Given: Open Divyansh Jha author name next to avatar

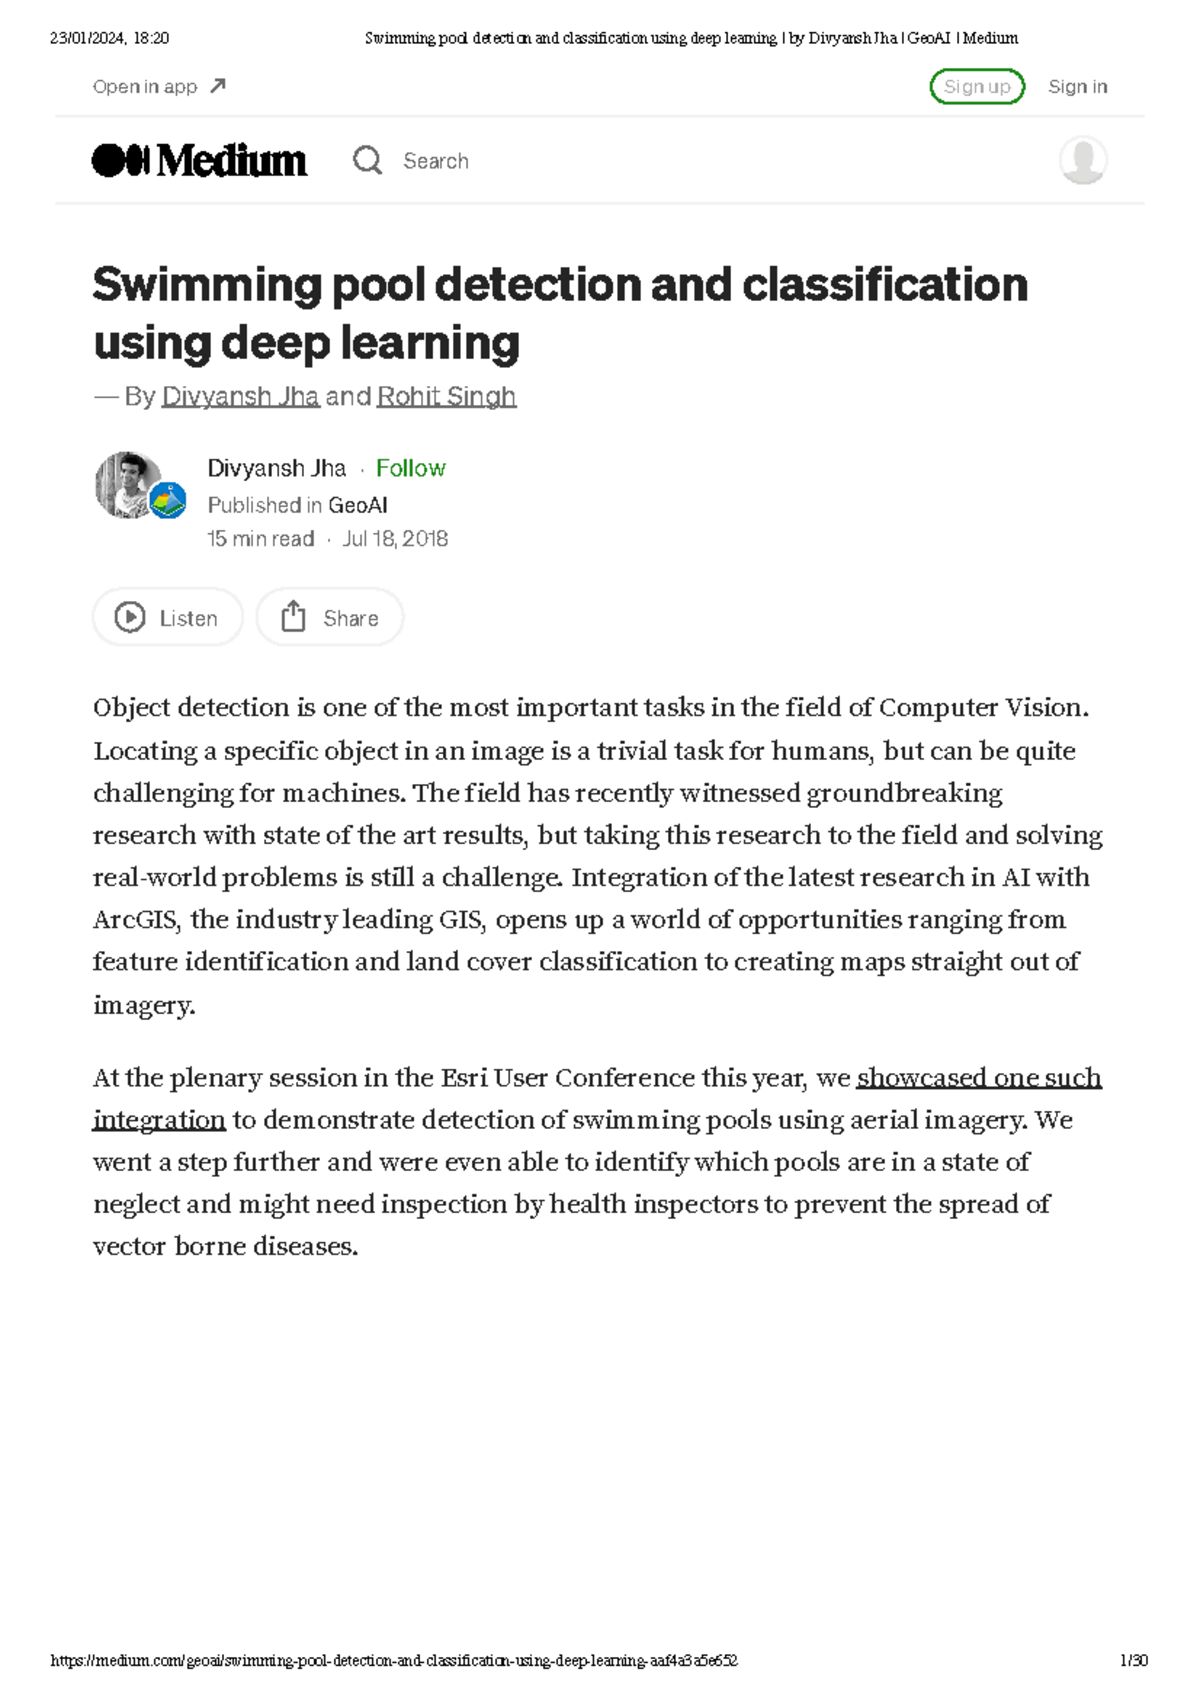Looking at the screenshot, I should (276, 468).
